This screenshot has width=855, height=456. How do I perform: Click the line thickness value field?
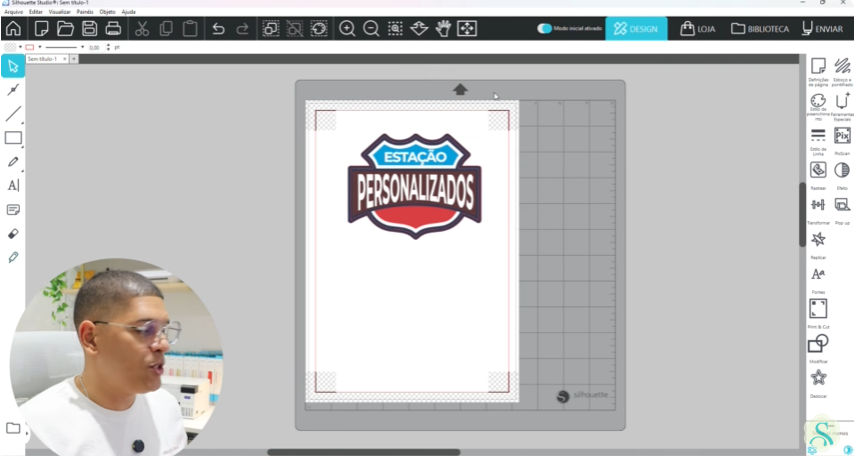coord(95,47)
